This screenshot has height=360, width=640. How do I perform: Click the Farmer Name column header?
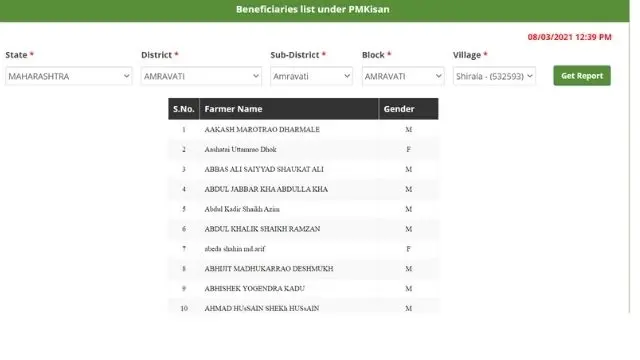point(289,109)
